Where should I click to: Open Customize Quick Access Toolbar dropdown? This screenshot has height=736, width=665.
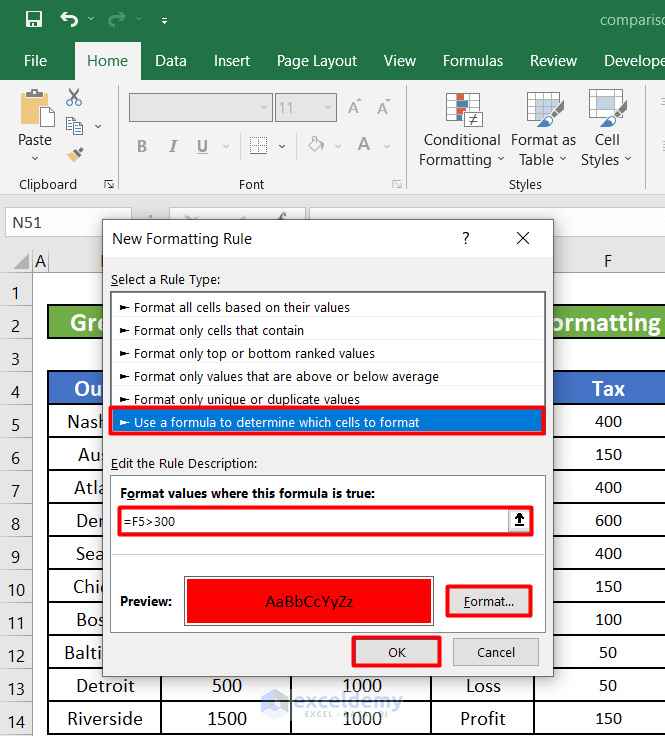tap(164, 21)
